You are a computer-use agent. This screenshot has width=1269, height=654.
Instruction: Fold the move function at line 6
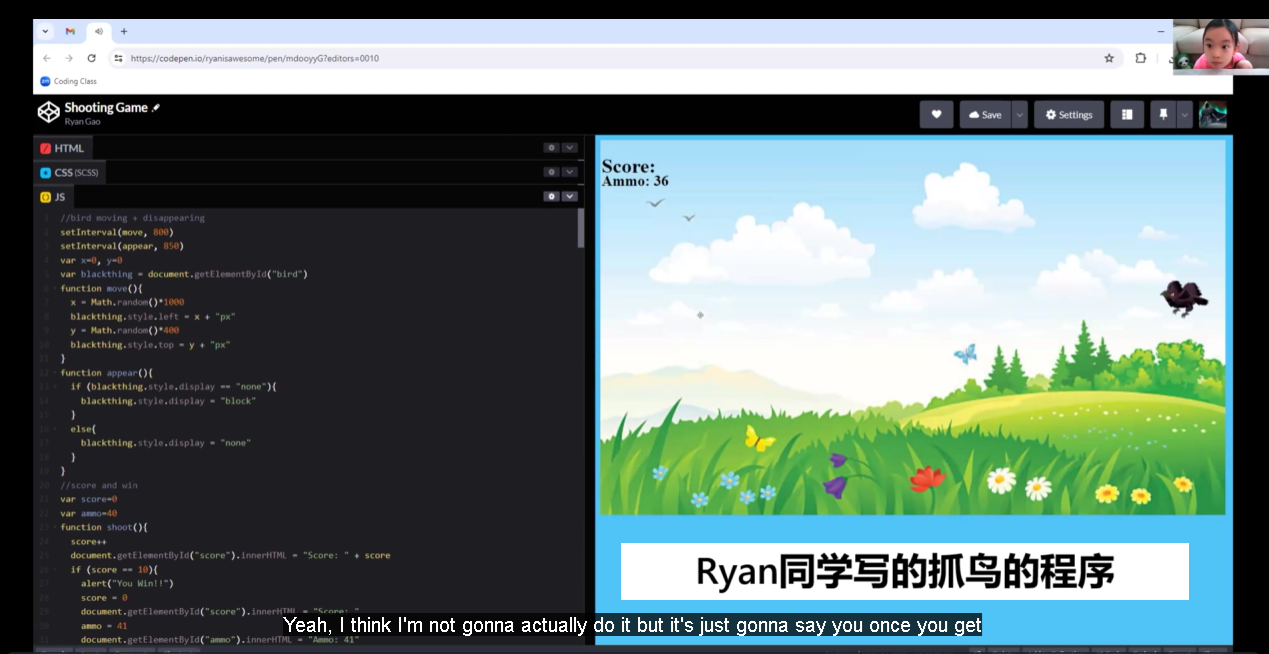54,288
